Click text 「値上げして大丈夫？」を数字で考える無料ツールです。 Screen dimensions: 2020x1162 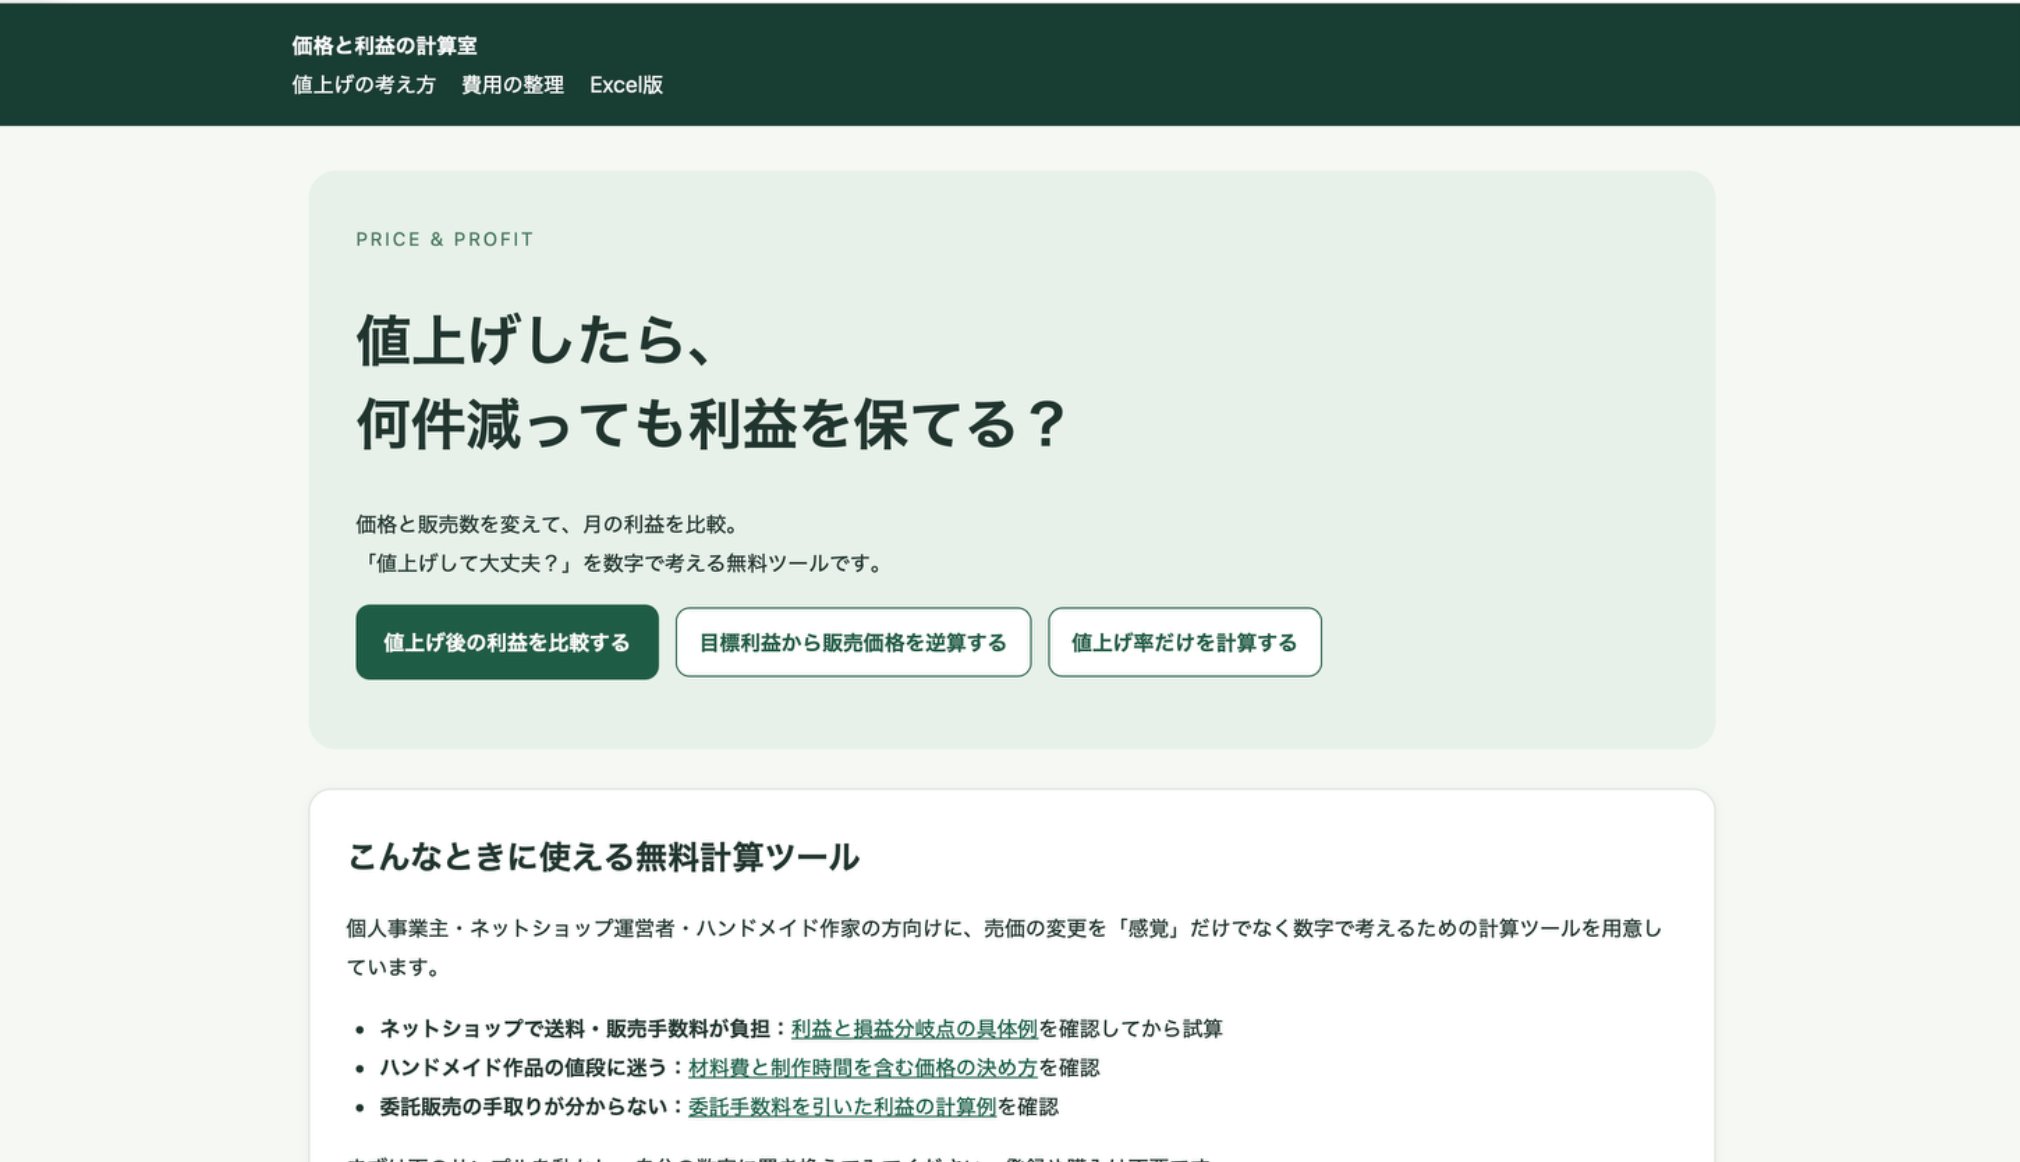click(622, 564)
